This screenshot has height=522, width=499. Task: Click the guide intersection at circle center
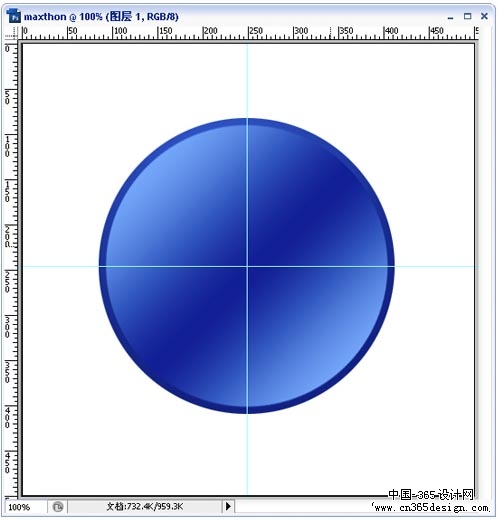pos(247,266)
